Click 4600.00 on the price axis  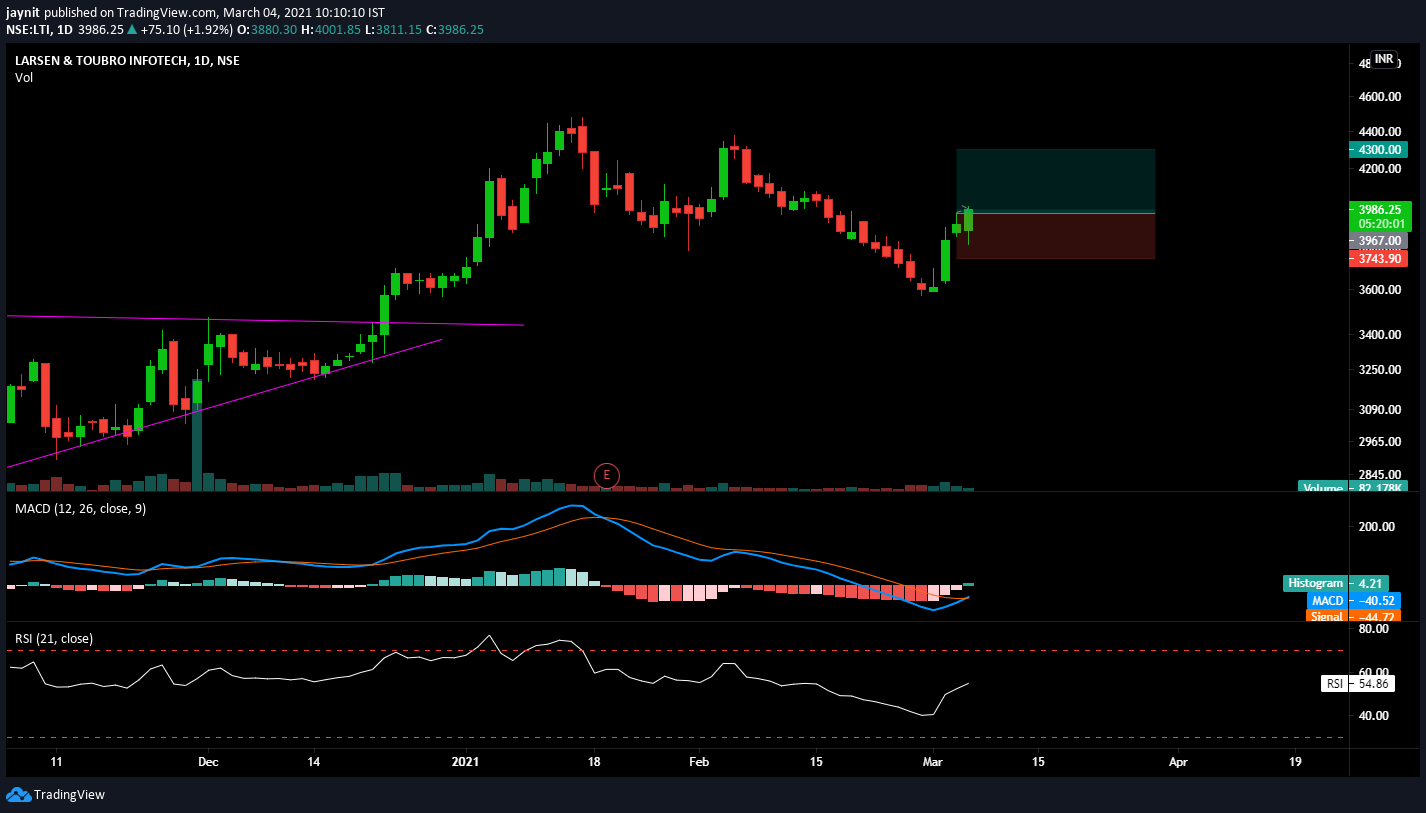[1378, 97]
